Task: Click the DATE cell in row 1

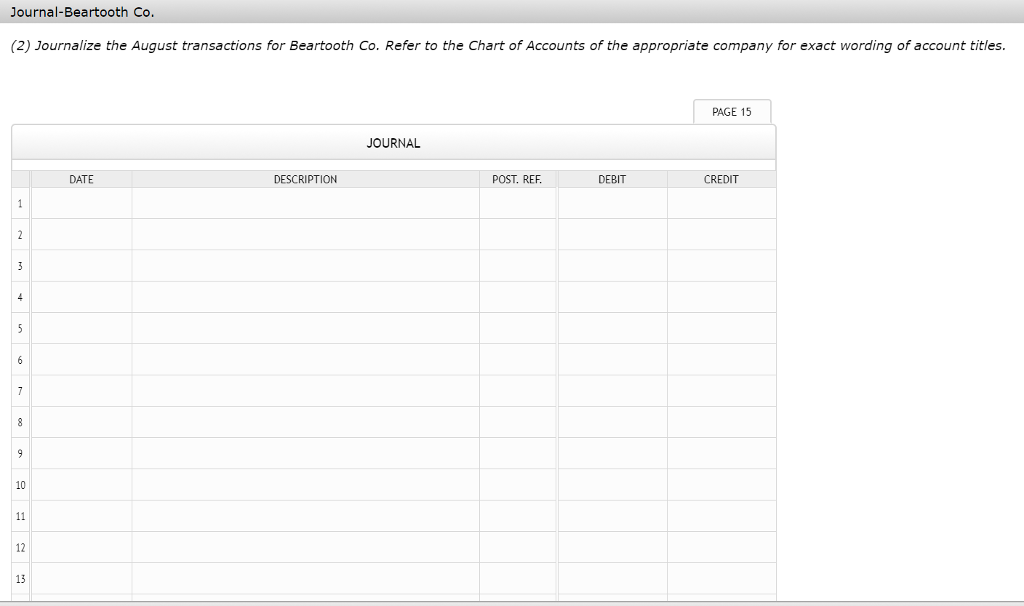Action: [82, 202]
